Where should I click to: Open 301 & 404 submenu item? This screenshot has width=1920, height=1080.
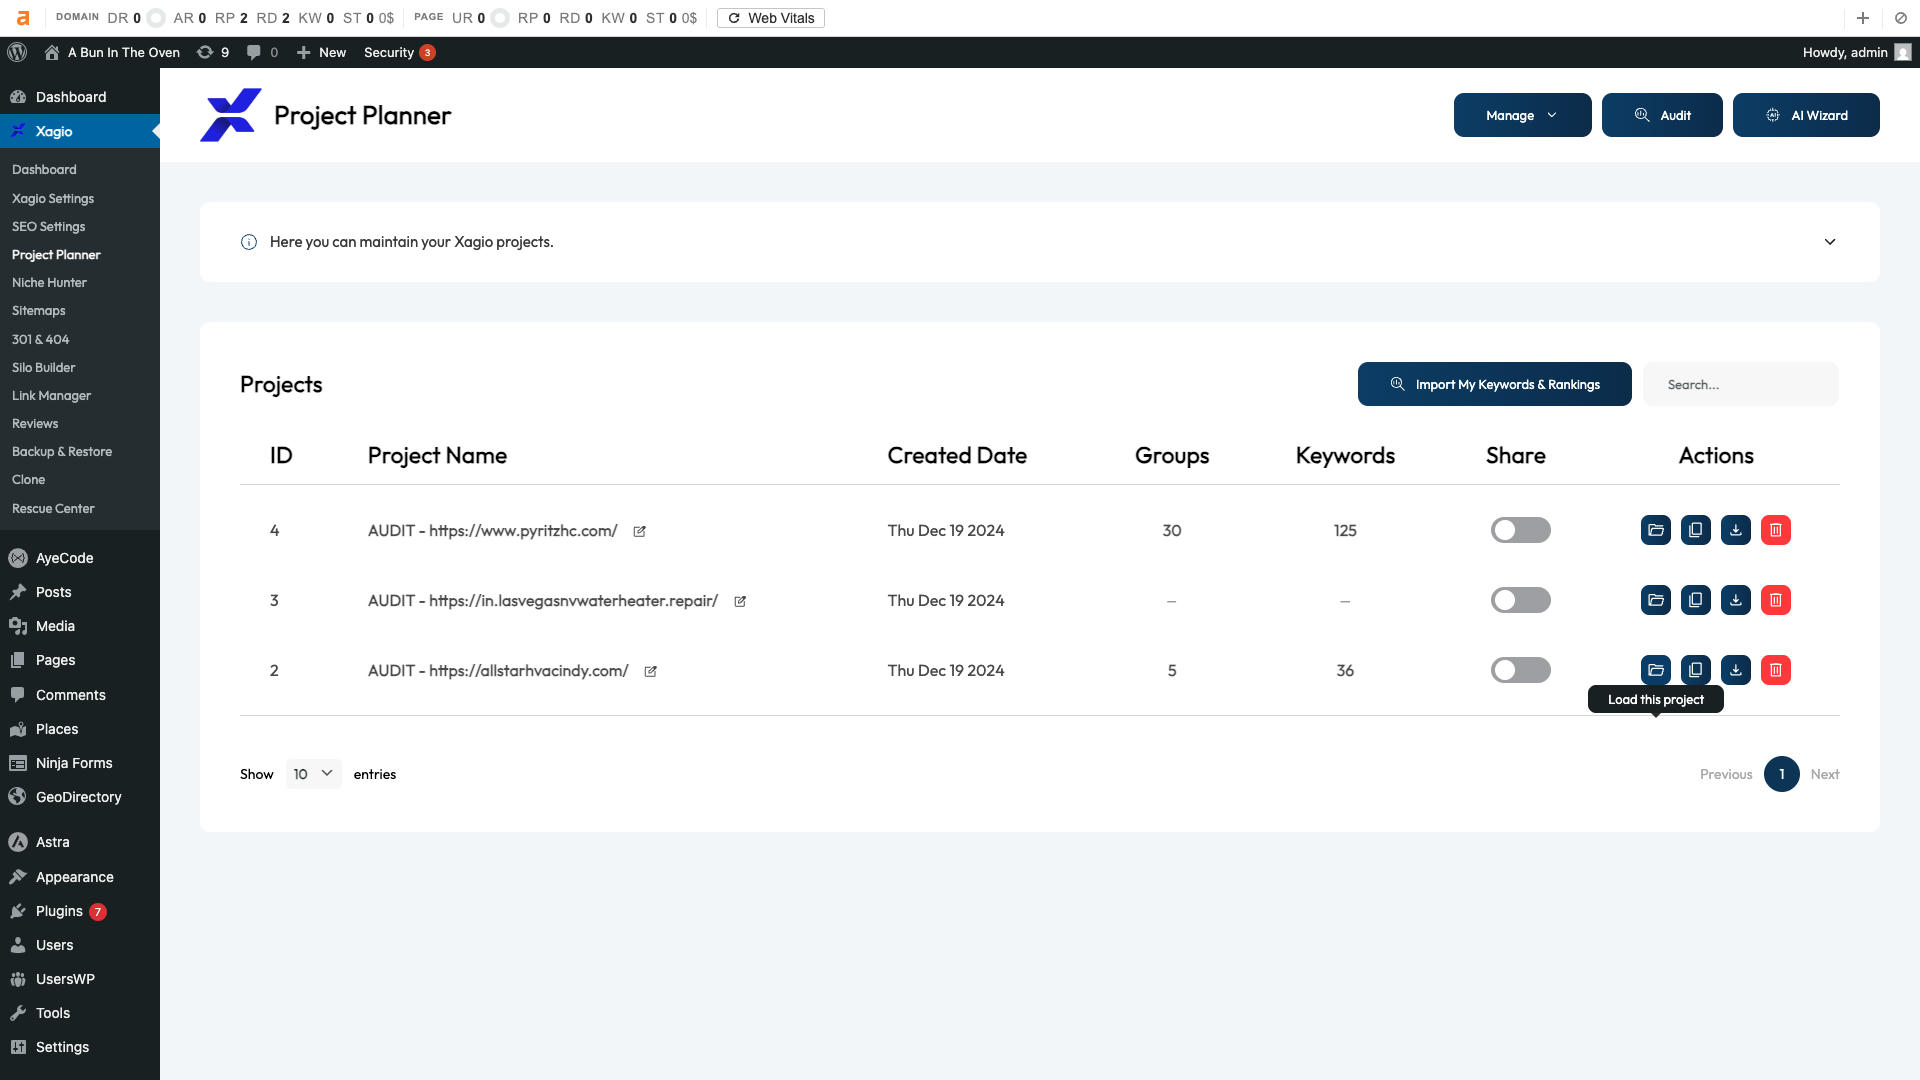point(40,340)
